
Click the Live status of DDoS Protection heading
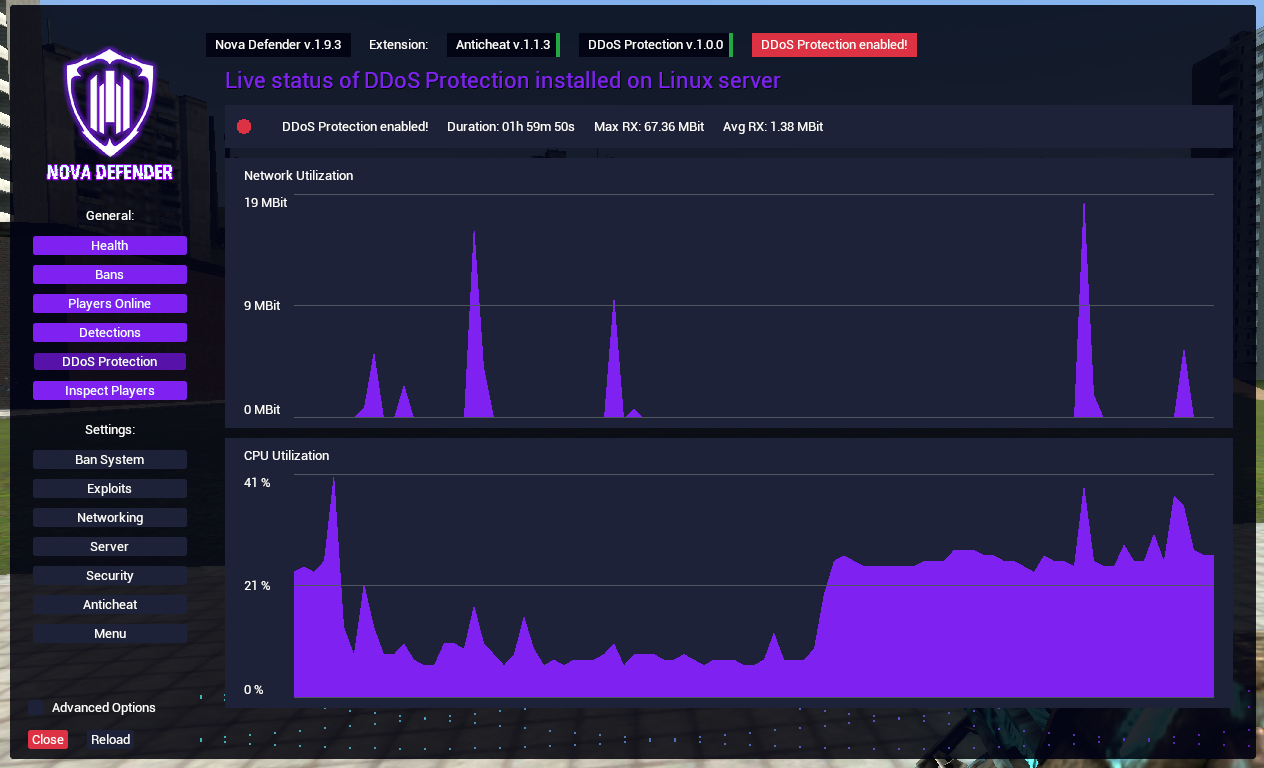(503, 80)
